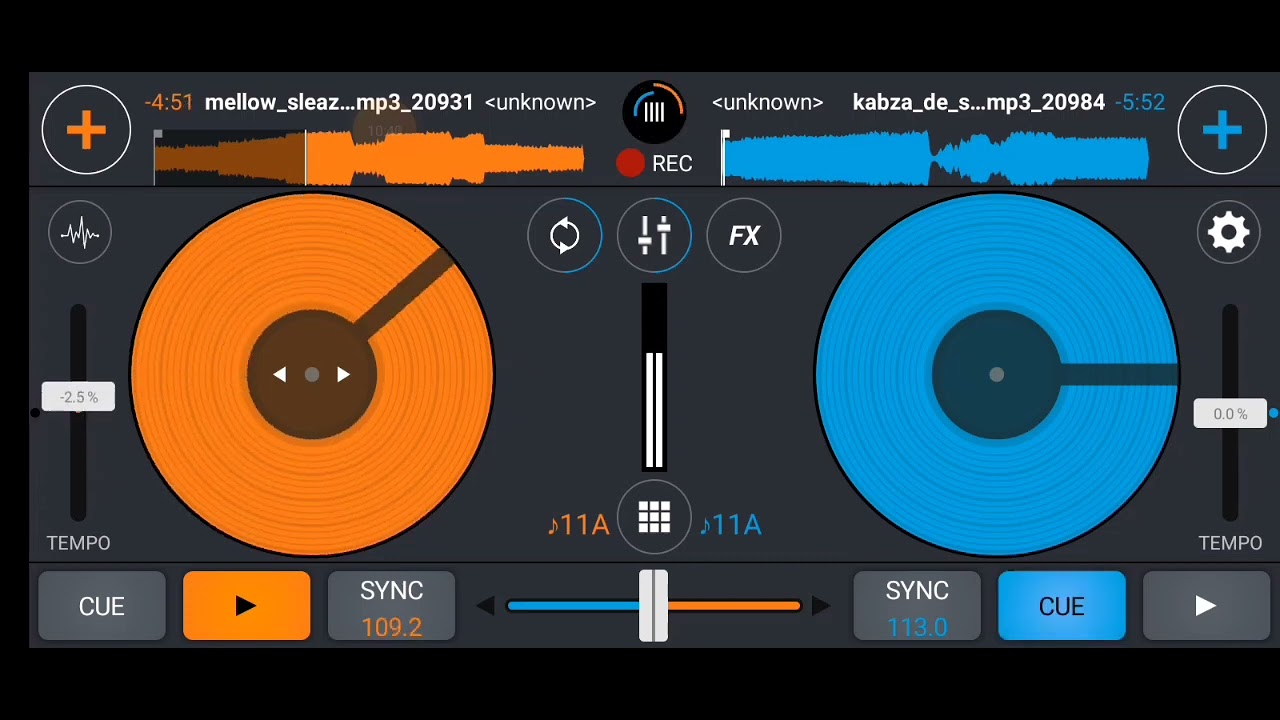Click the blue track waveform overview
The image size is (1280, 720).
(x=935, y=158)
